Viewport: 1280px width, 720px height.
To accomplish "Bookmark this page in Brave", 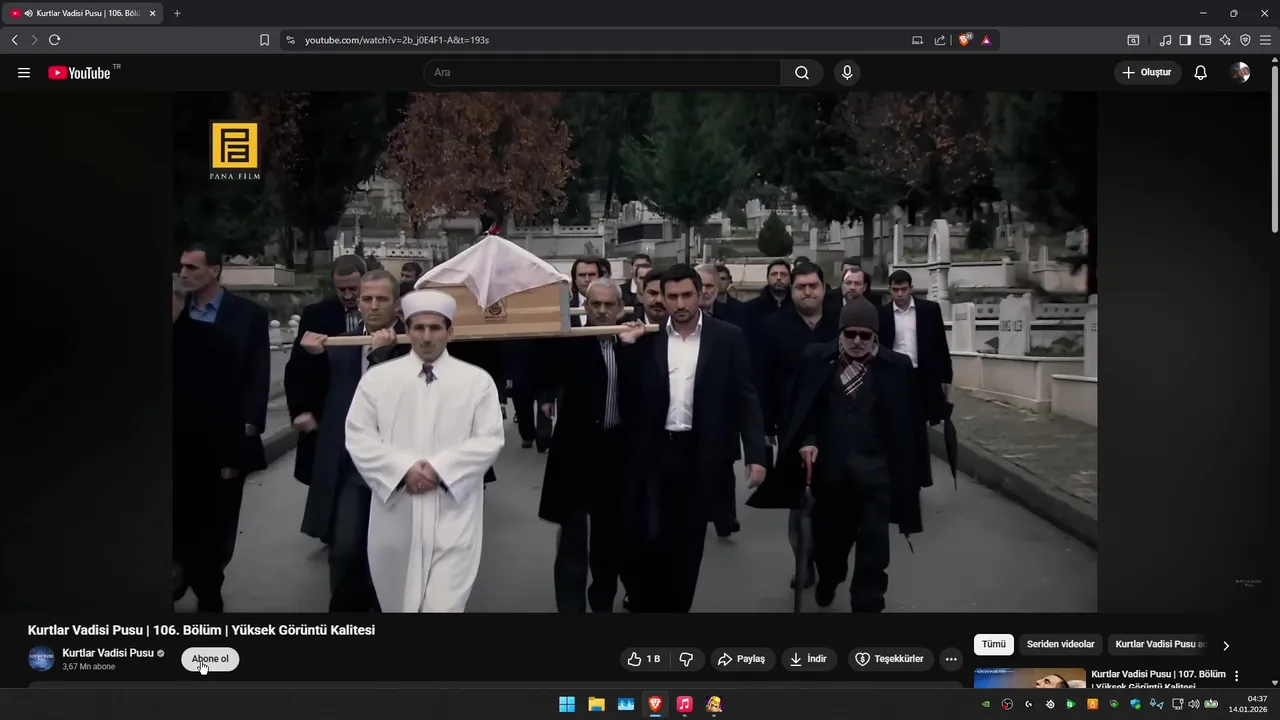I will click(x=264, y=40).
